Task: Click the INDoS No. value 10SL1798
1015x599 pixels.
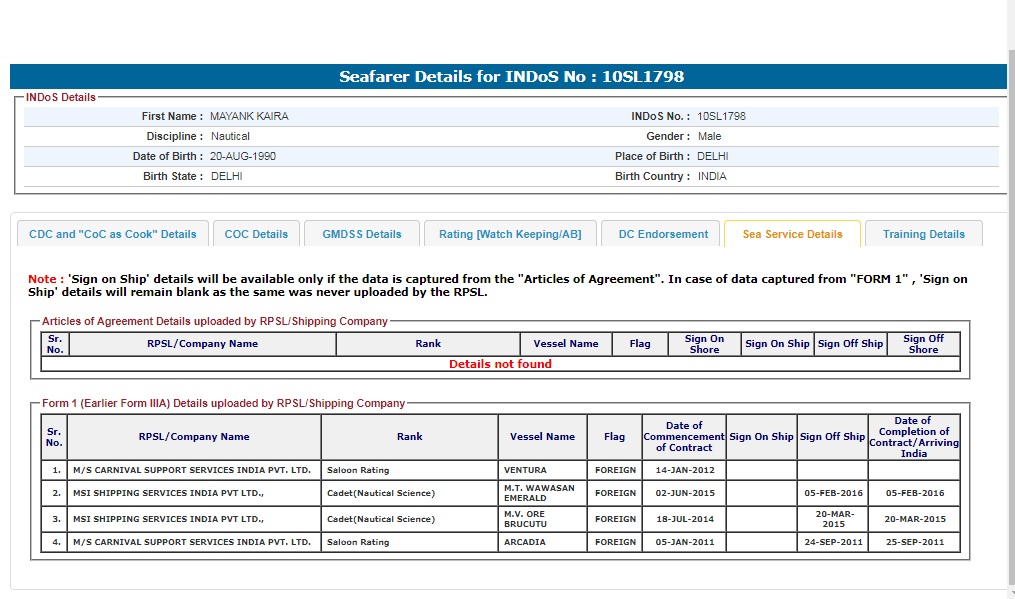Action: pyautogui.click(x=721, y=116)
